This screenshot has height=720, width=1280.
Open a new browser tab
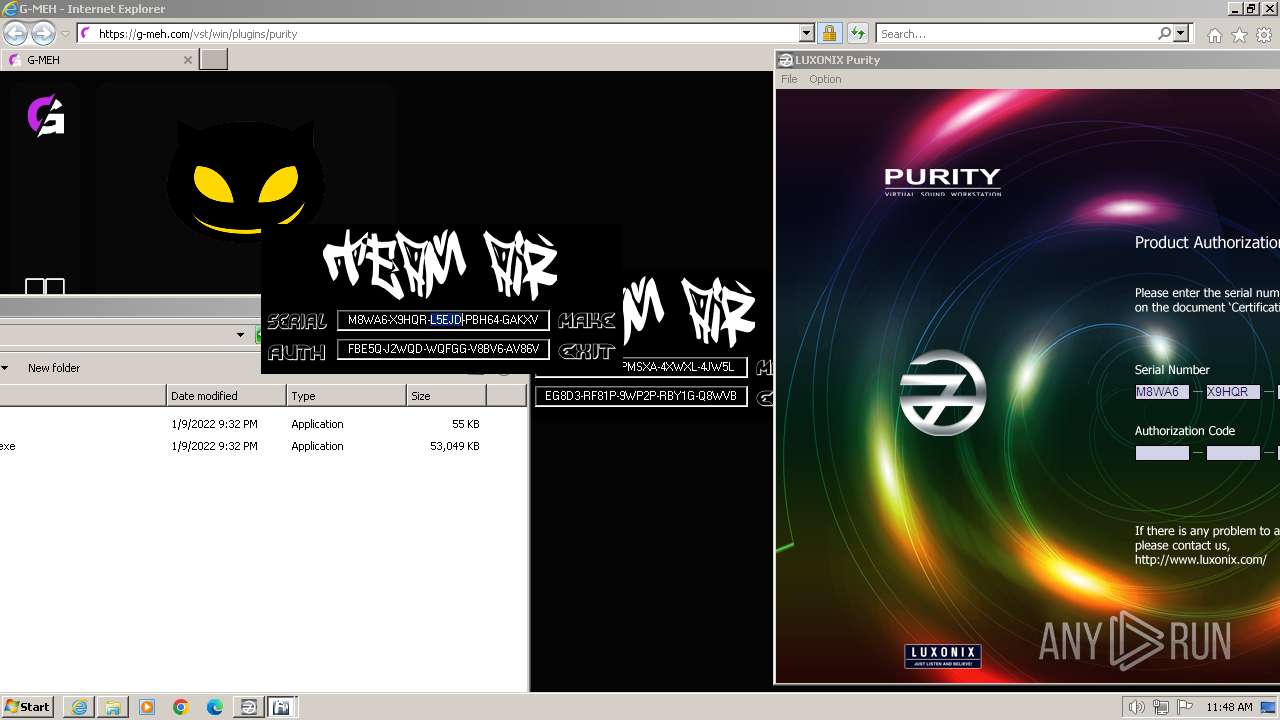tap(214, 60)
